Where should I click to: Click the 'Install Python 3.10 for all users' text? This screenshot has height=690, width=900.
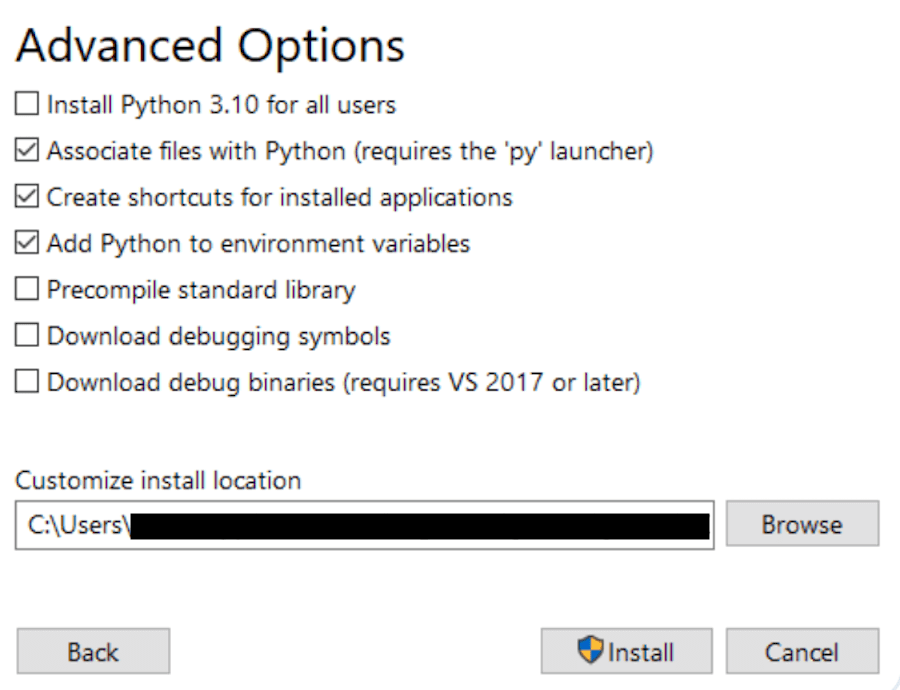pos(221,104)
